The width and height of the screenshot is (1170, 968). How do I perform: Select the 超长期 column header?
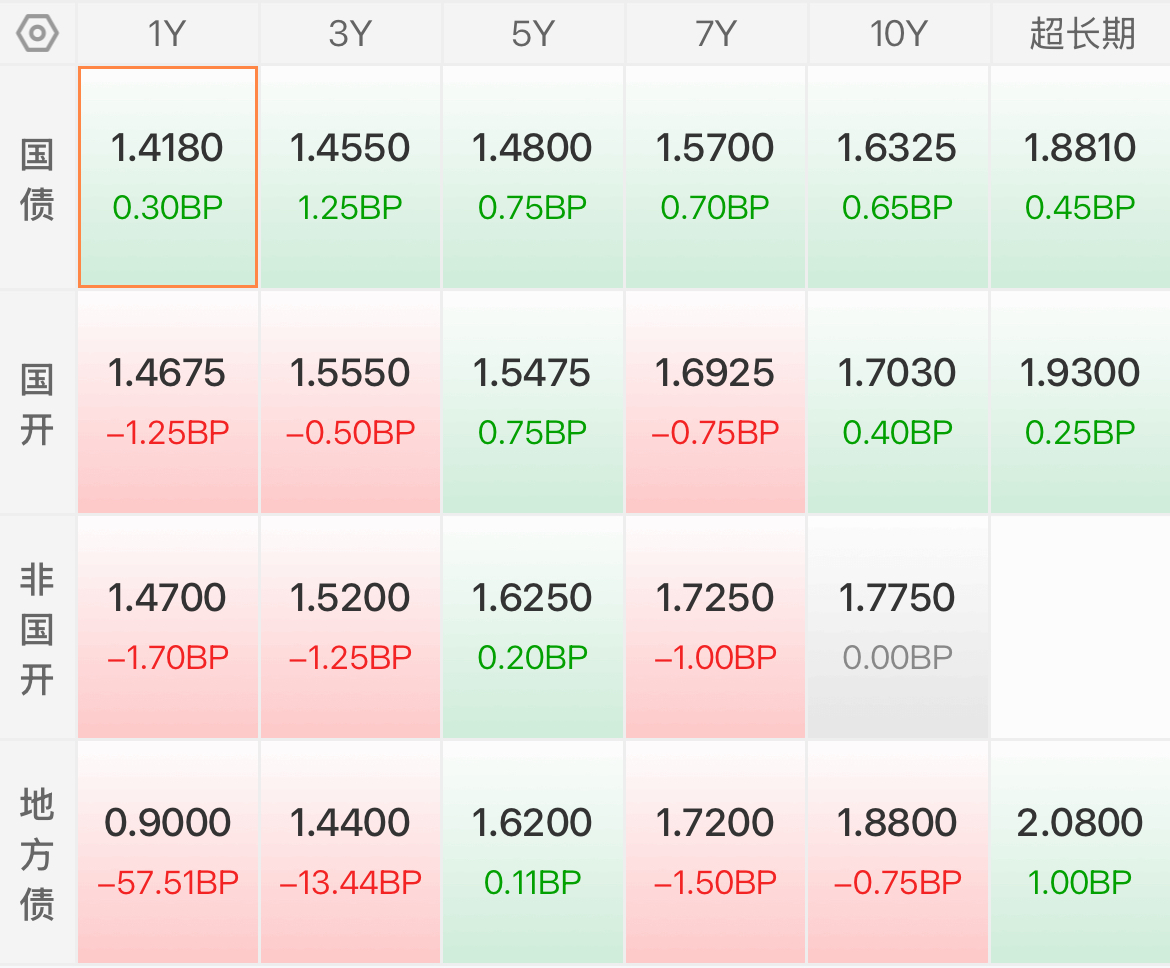click(1081, 34)
